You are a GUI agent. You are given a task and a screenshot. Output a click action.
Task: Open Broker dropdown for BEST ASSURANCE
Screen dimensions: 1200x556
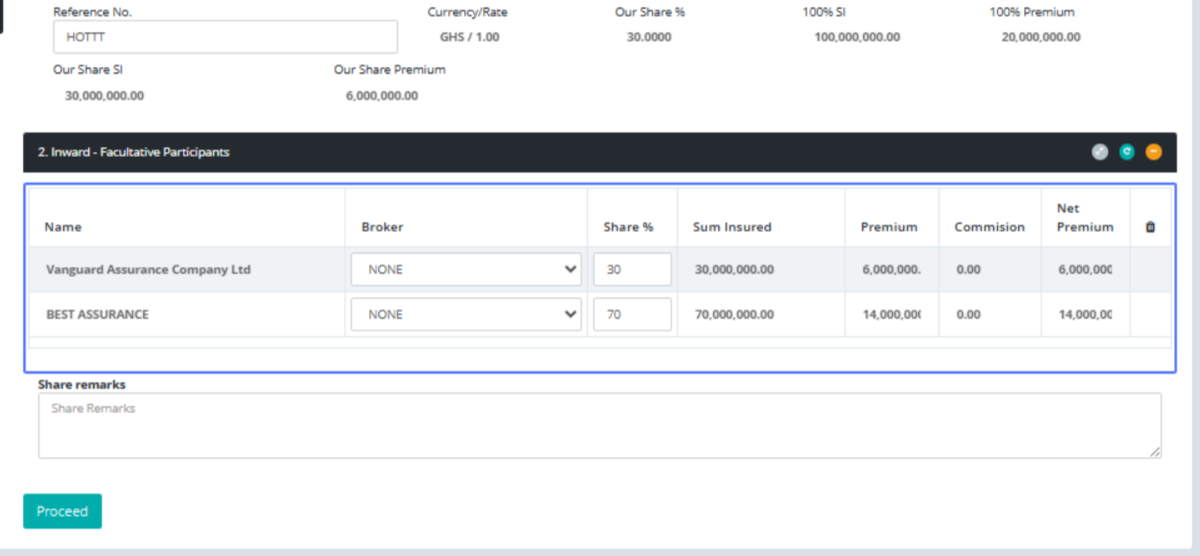pyautogui.click(x=466, y=314)
